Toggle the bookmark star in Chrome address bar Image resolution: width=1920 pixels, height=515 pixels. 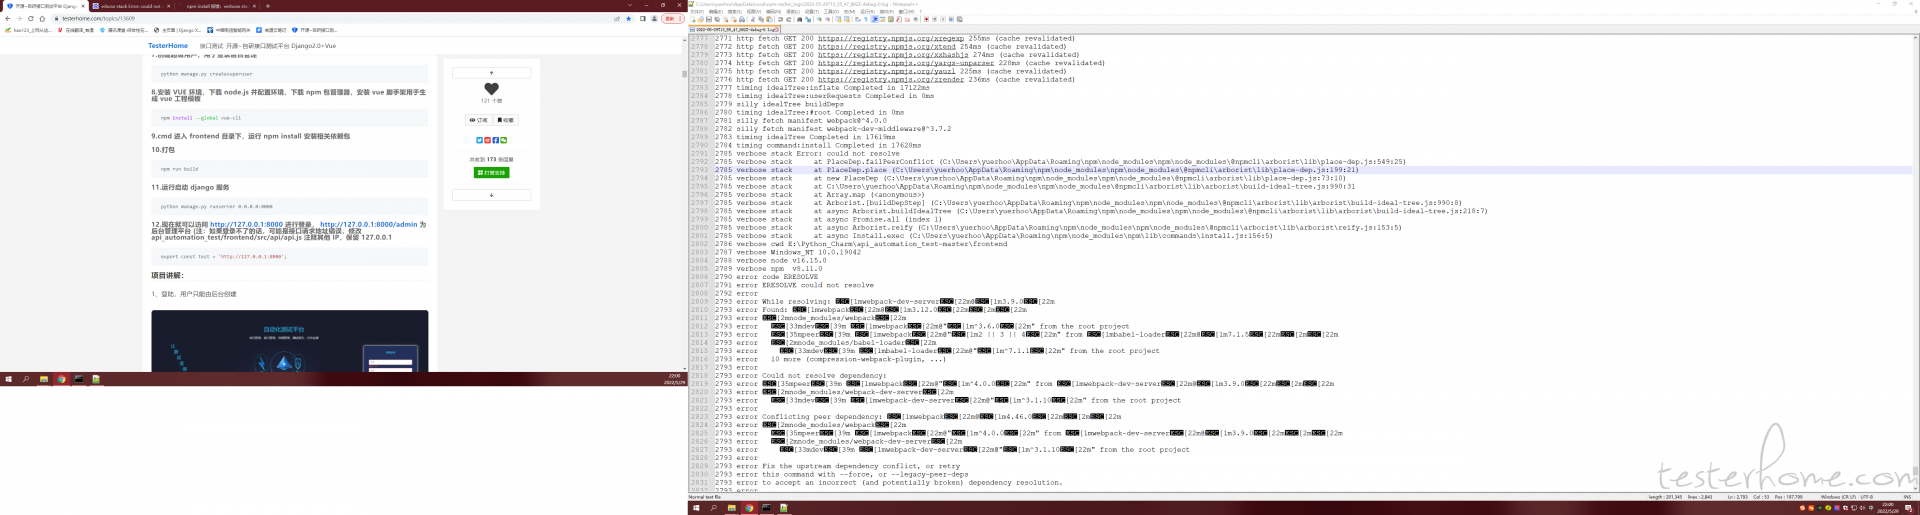[629, 18]
